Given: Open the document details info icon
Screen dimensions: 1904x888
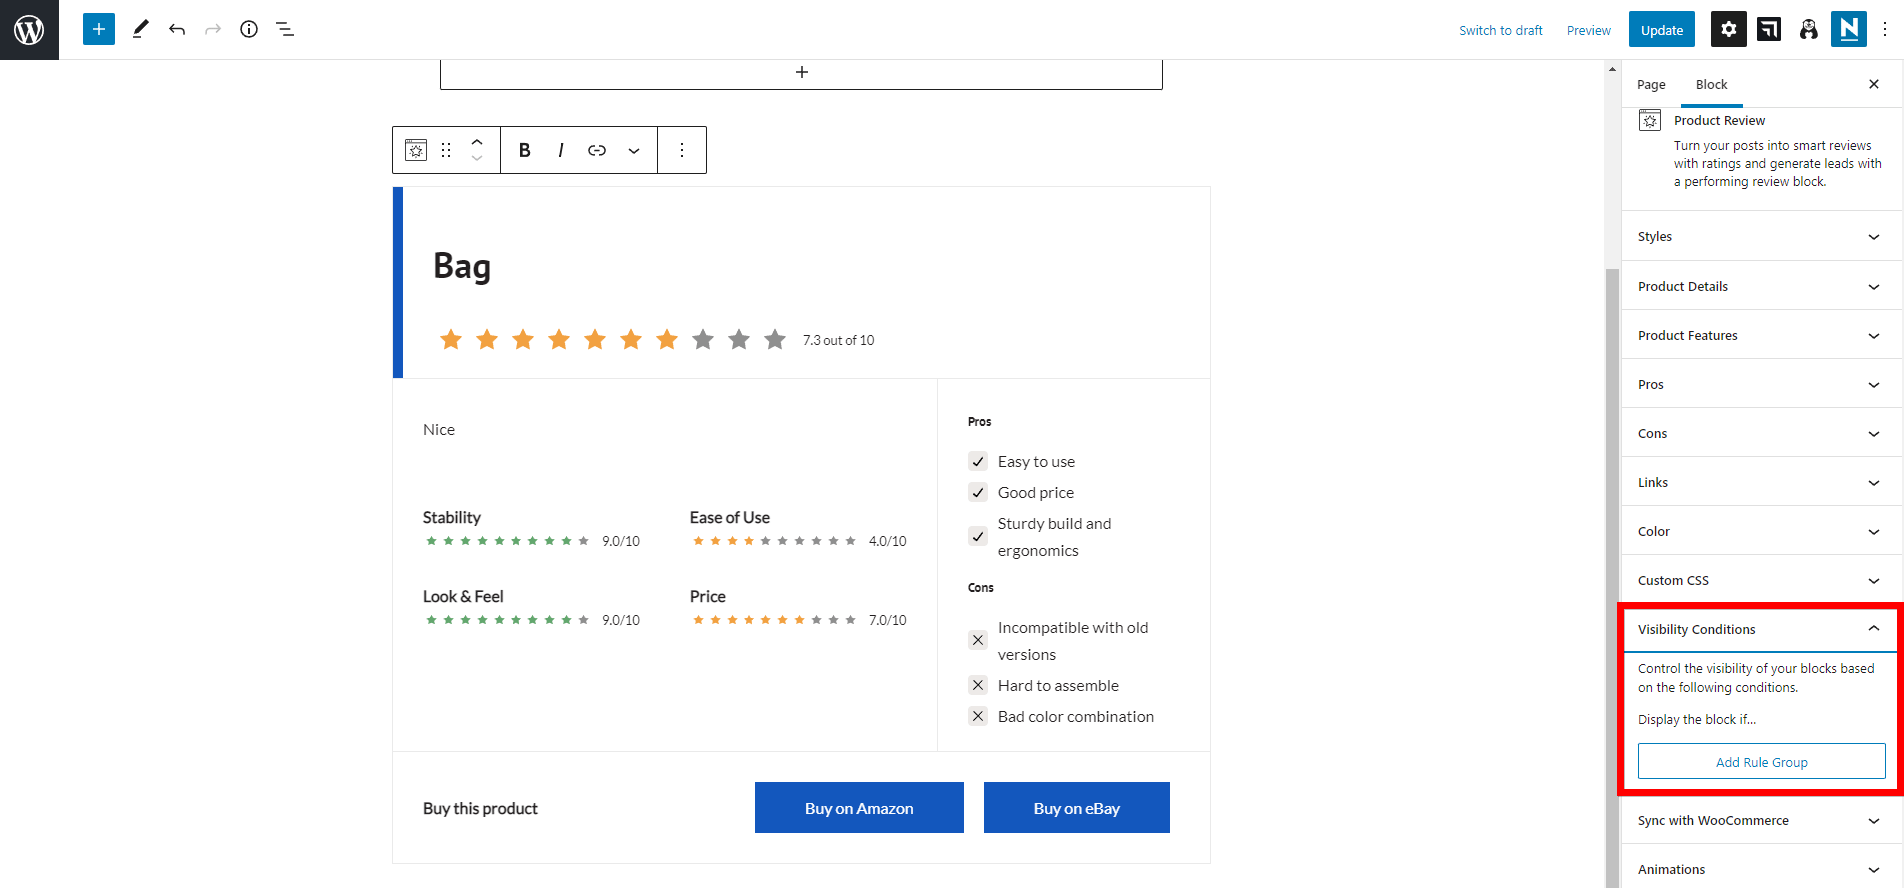Looking at the screenshot, I should tap(249, 30).
